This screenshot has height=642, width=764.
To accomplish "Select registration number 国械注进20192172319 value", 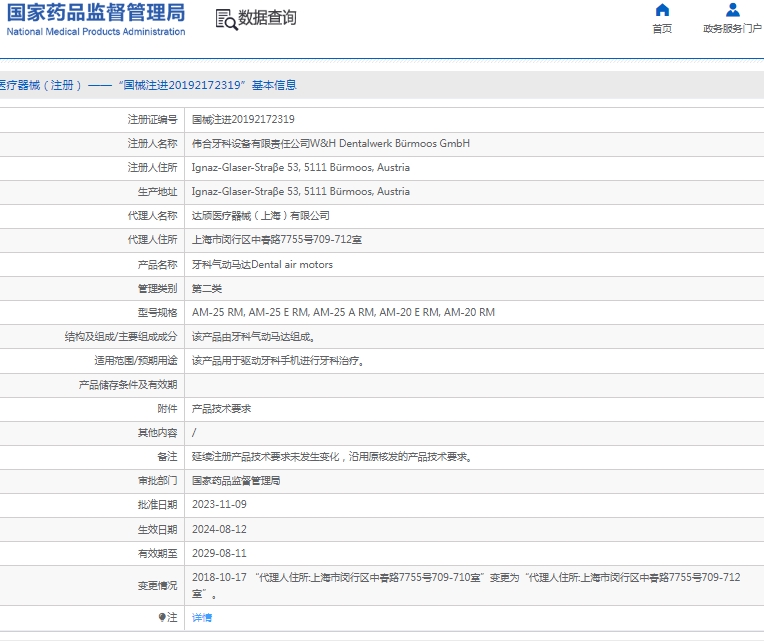I will coord(243,119).
